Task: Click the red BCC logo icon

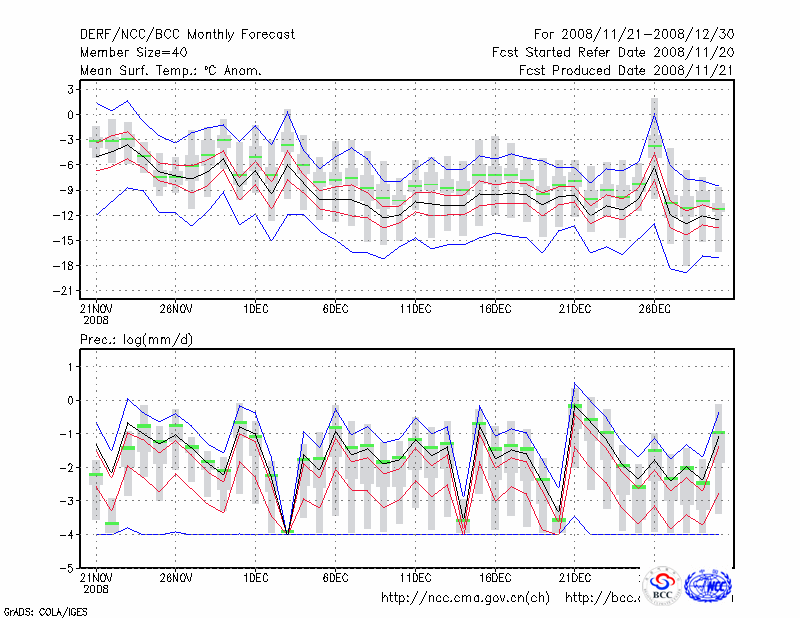Action: coord(662,585)
